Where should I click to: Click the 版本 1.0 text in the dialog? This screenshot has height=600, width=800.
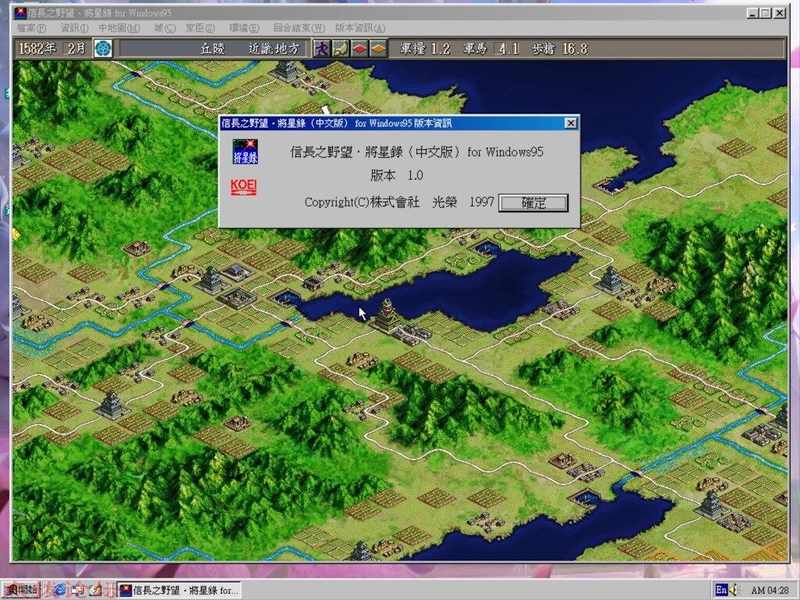click(x=396, y=176)
